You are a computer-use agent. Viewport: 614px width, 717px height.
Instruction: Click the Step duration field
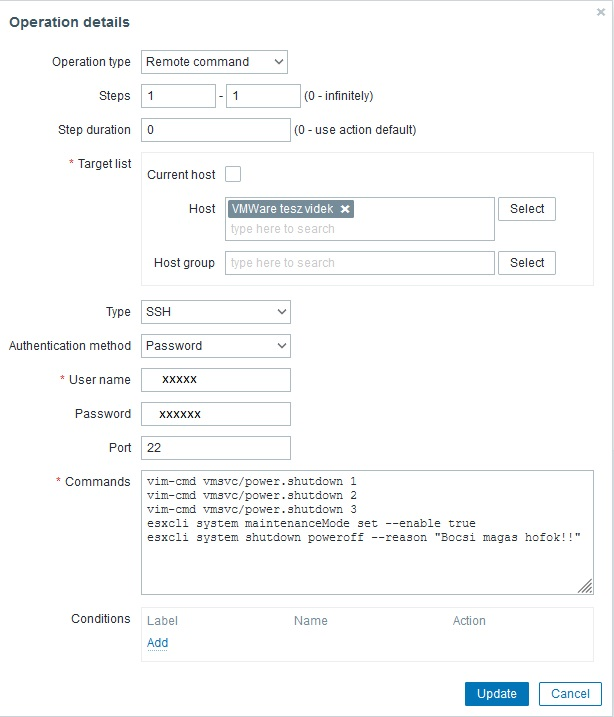[x=215, y=130]
